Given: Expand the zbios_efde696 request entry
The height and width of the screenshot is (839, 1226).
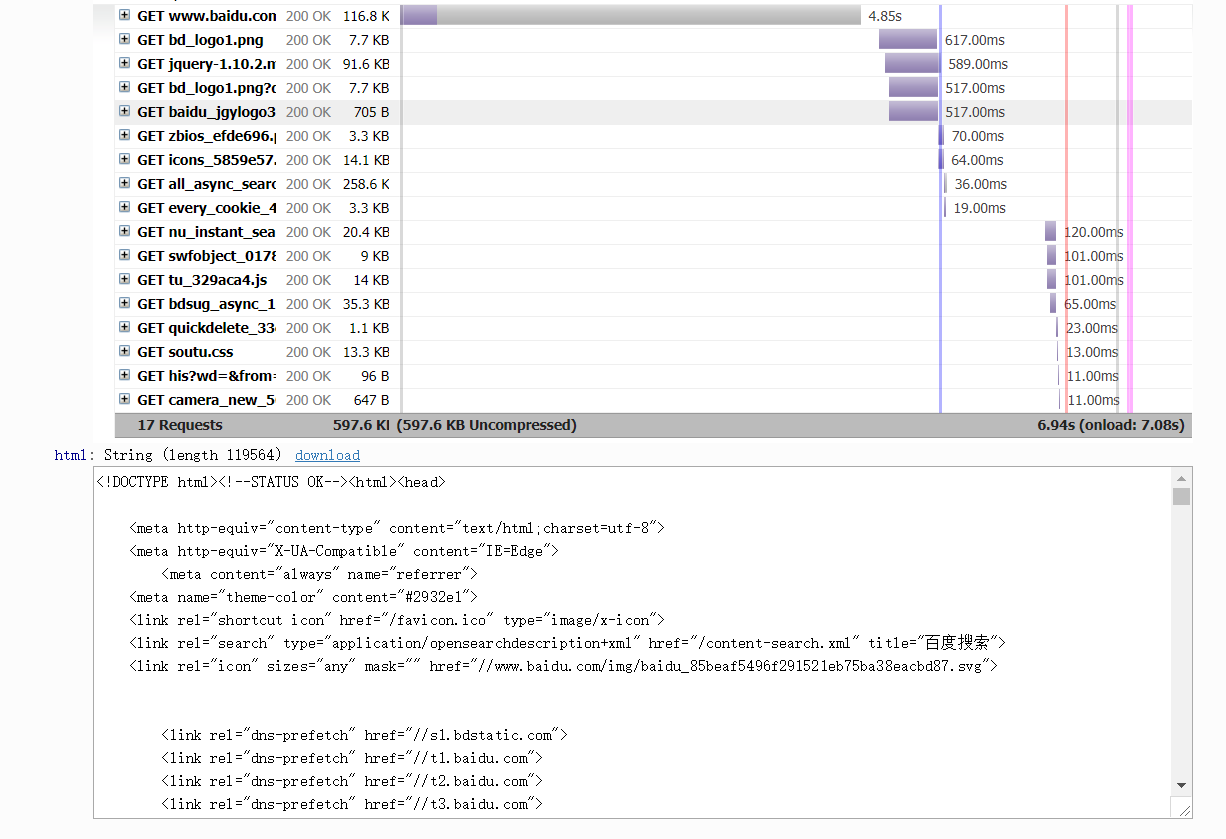Looking at the screenshot, I should 125,136.
